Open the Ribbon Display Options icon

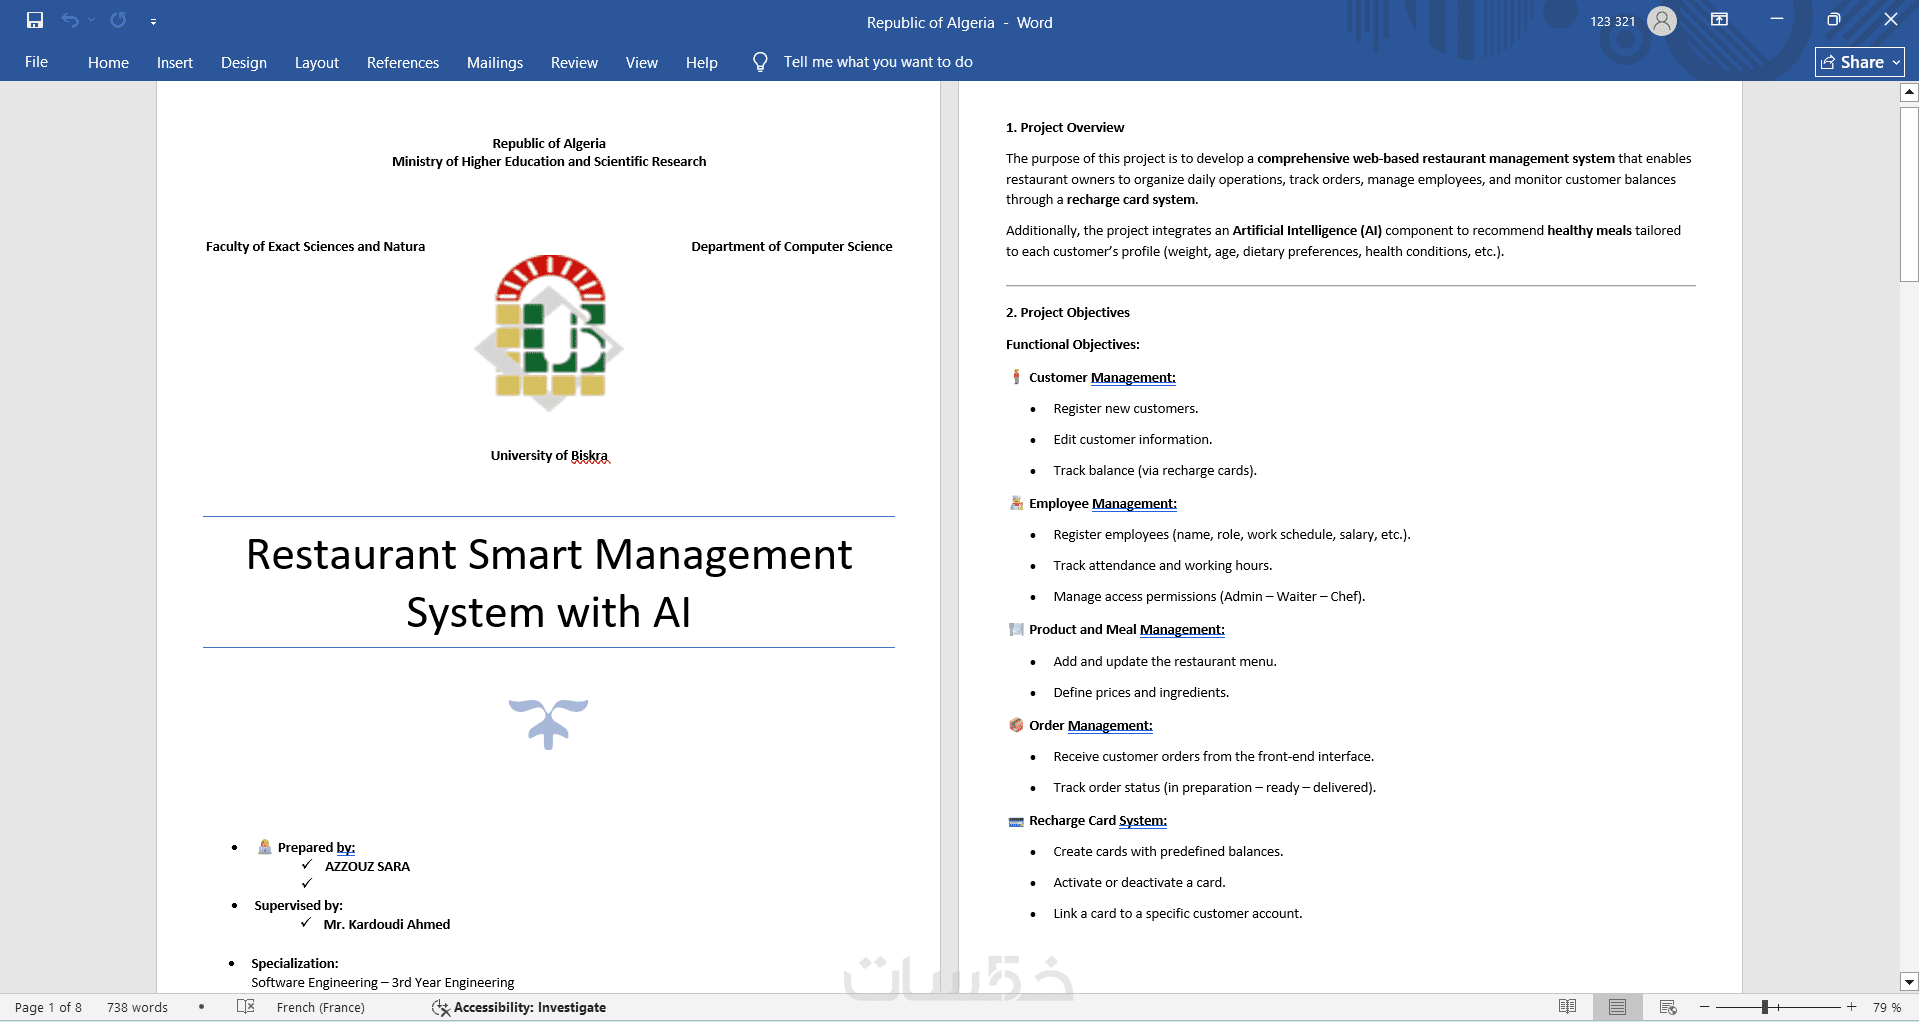click(x=1720, y=19)
